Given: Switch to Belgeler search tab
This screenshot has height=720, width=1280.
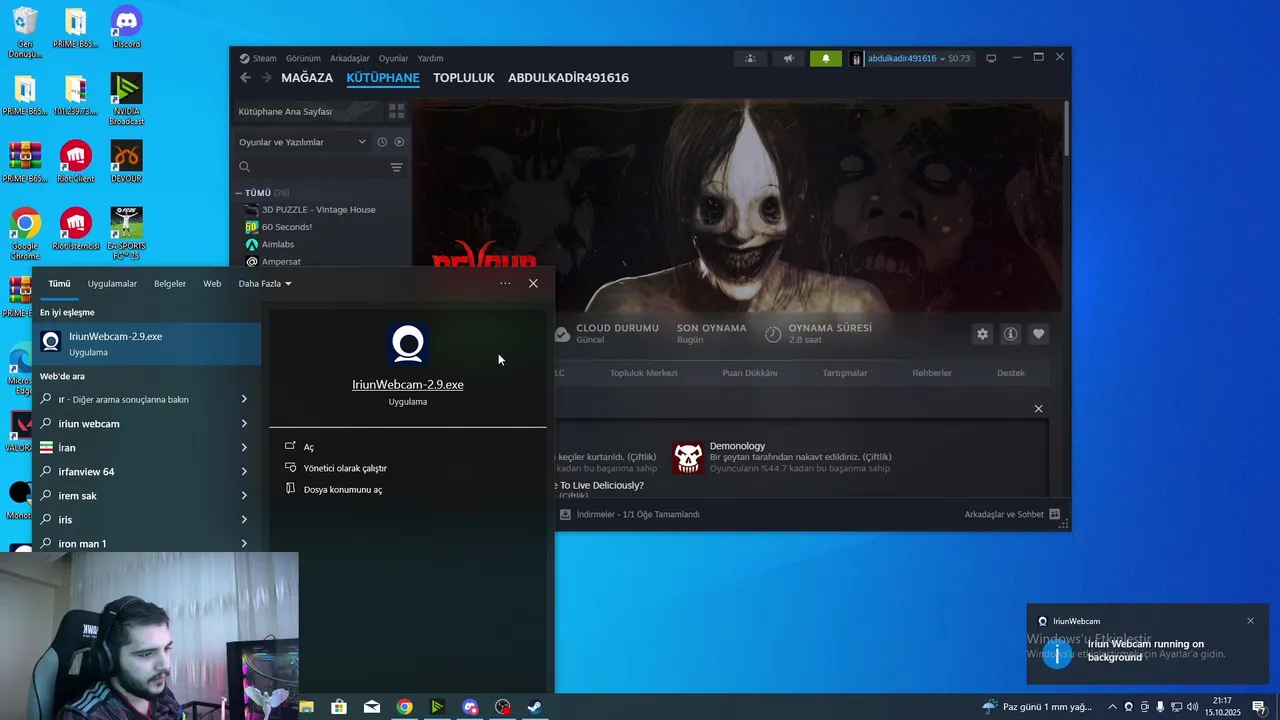Looking at the screenshot, I should pos(170,284).
